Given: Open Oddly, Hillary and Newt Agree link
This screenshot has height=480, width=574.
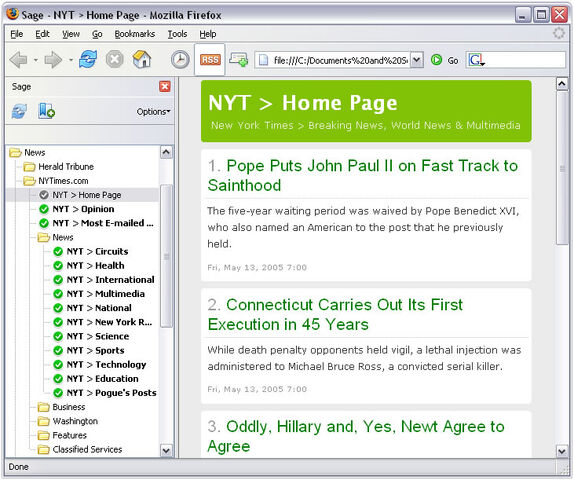Looking at the screenshot, I should pyautogui.click(x=356, y=436).
